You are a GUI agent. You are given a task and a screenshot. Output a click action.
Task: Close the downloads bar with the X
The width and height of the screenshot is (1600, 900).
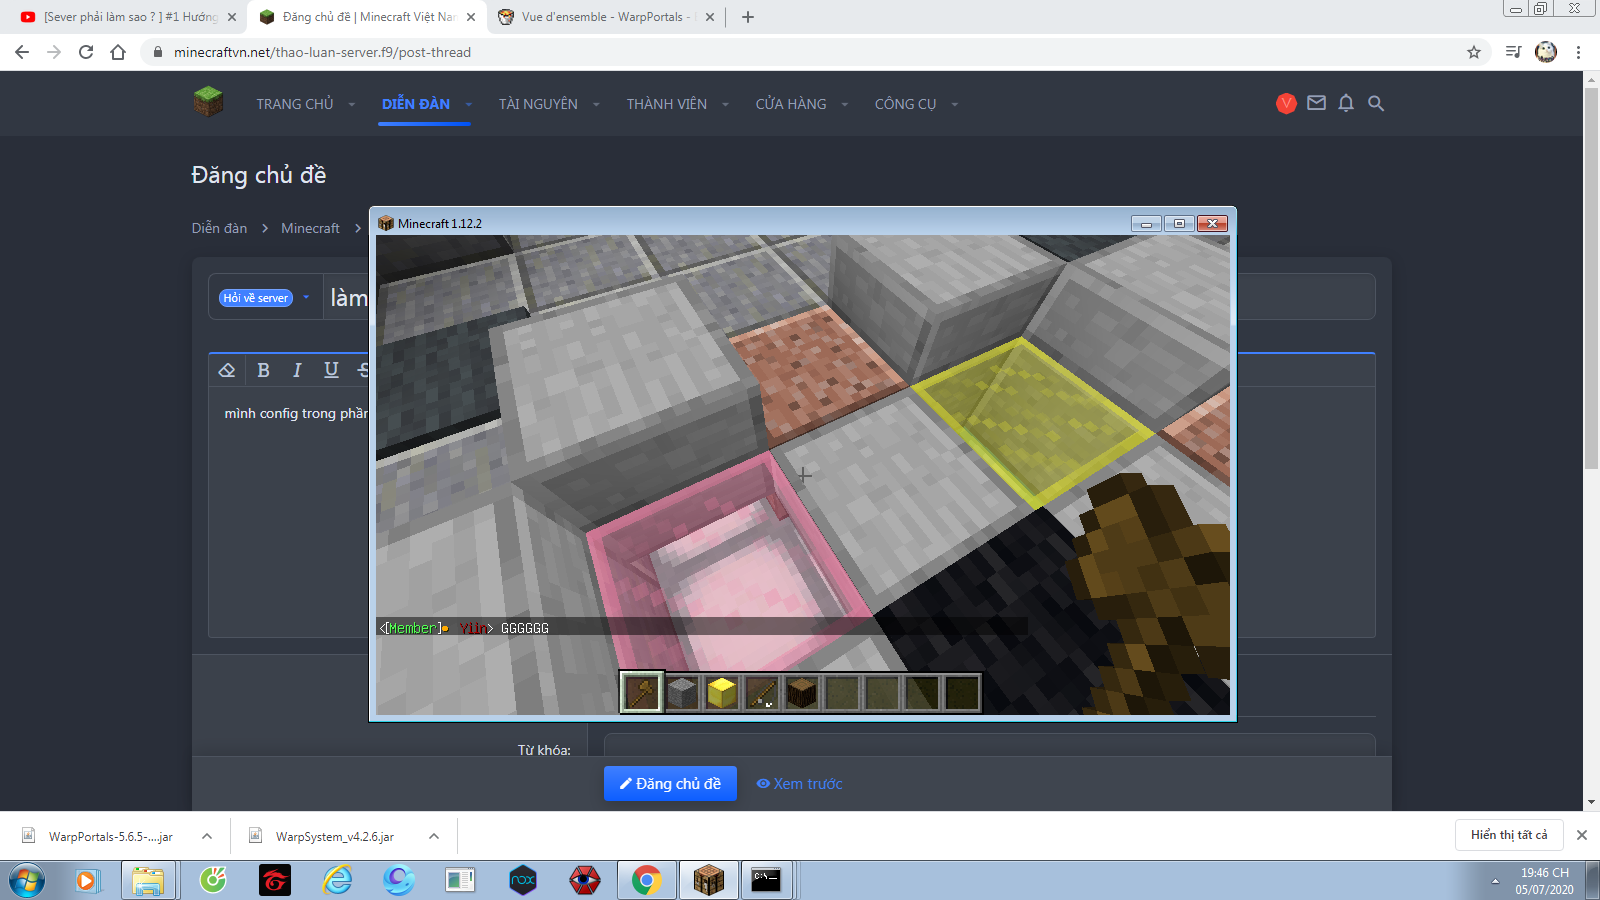1582,835
